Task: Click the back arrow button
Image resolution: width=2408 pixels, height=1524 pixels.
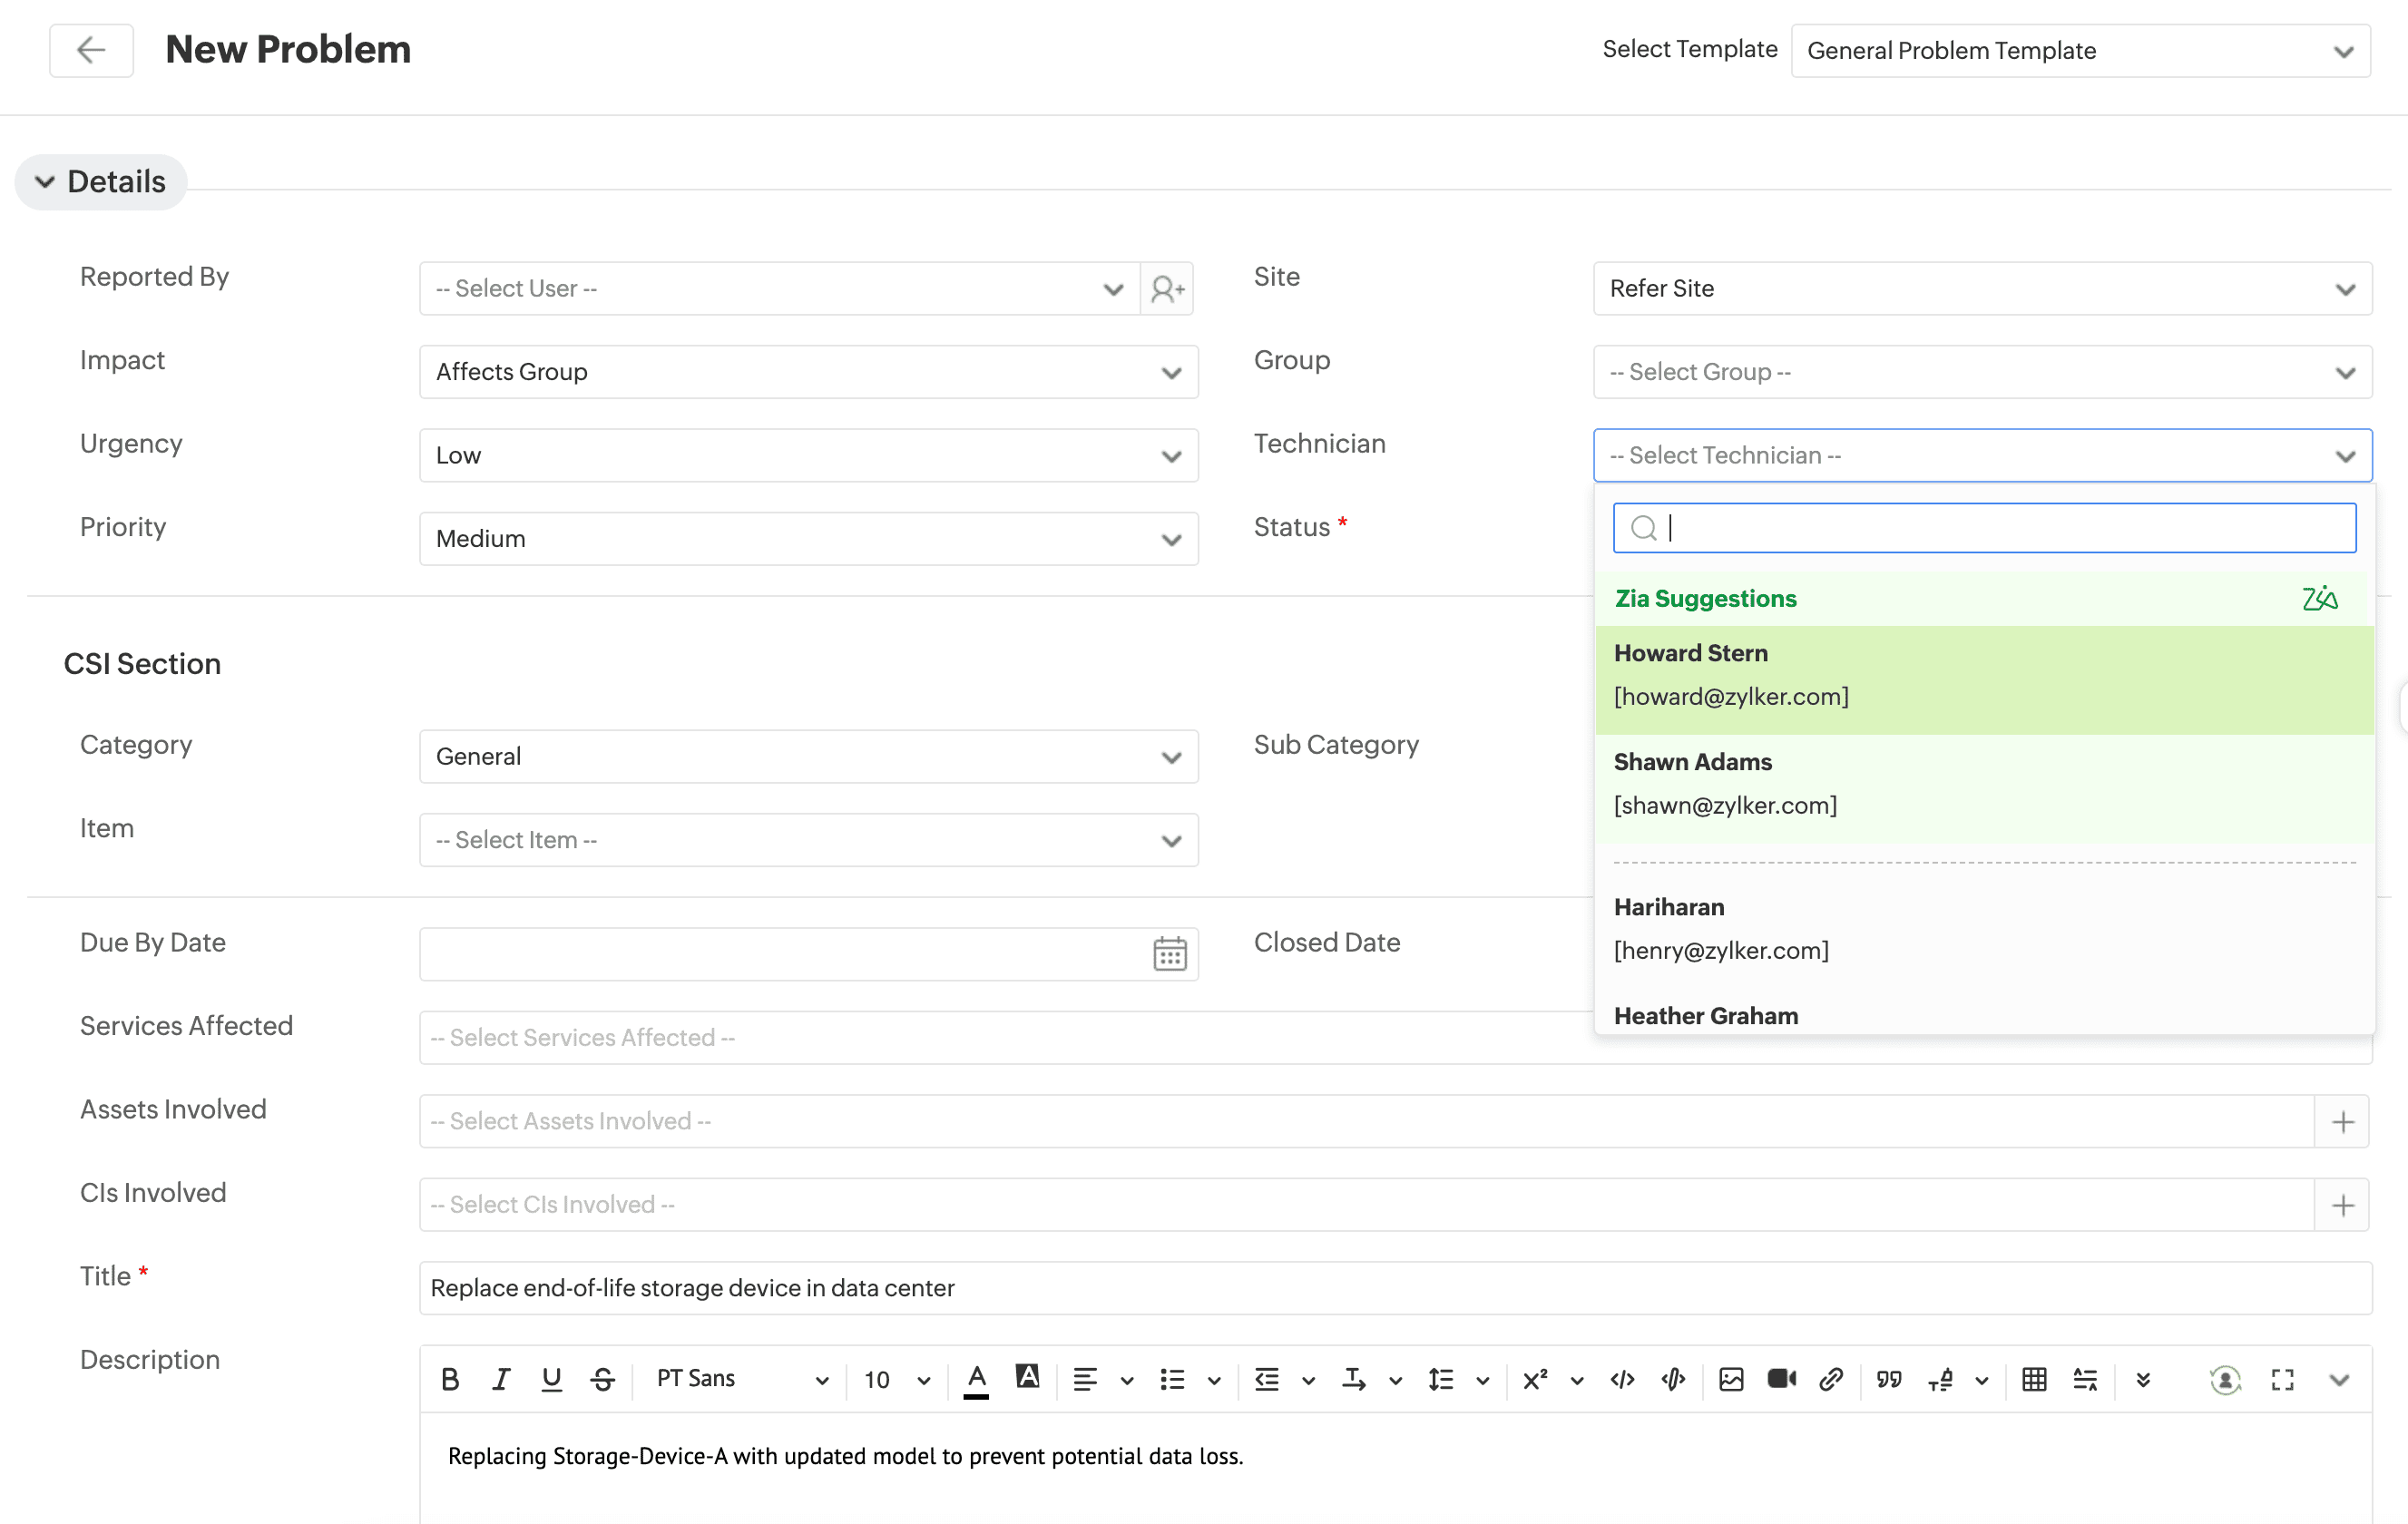Action: (91, 50)
